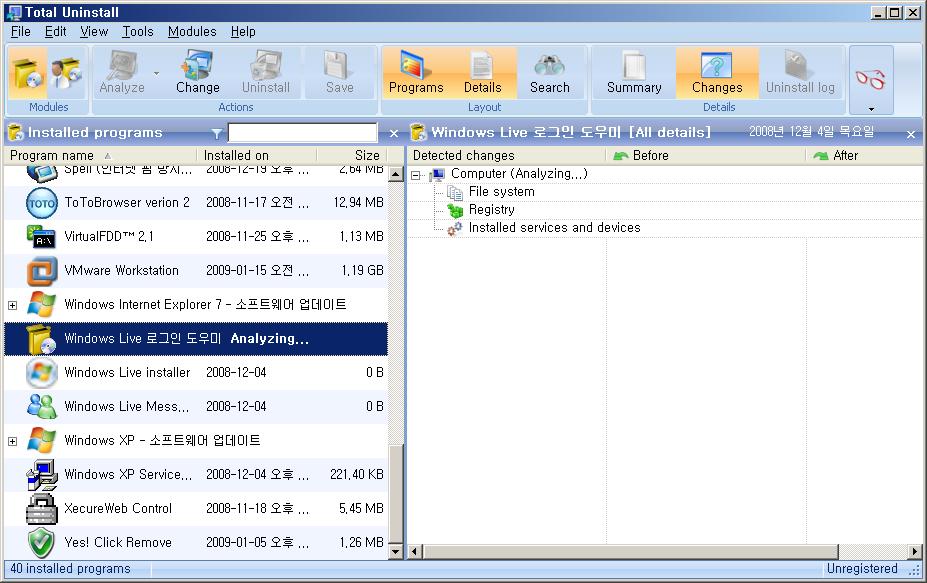The height and width of the screenshot is (583, 927).
Task: Click the Windows Live installer icon
Action: click(x=42, y=373)
